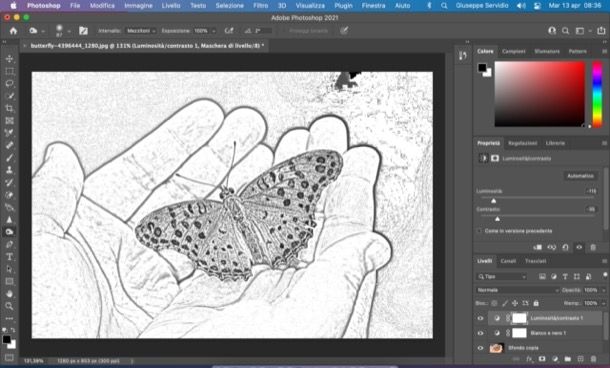Lock all on selected layer

536,303
